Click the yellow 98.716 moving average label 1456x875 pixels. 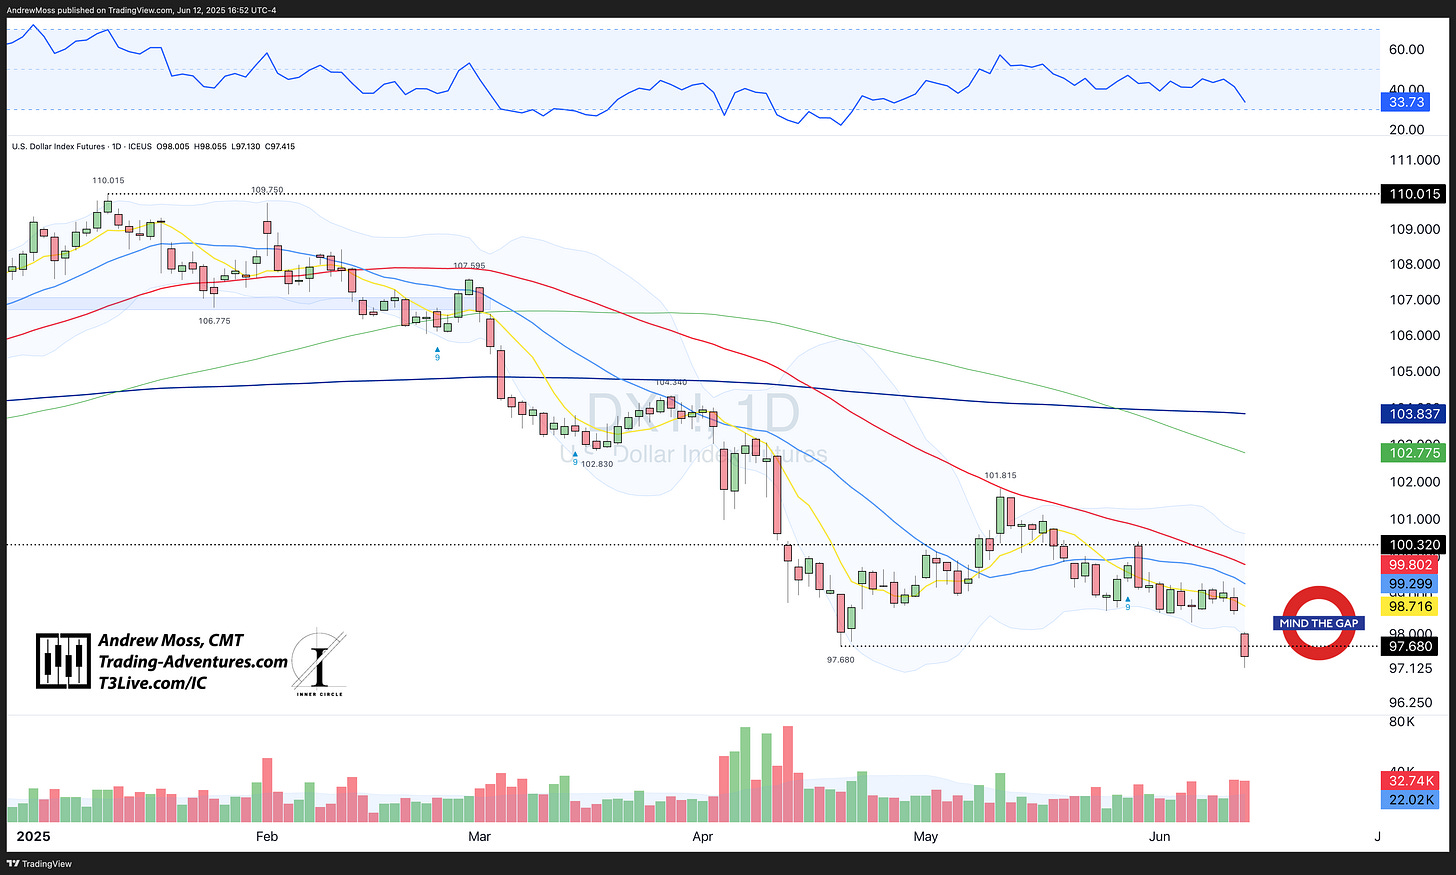point(1410,607)
